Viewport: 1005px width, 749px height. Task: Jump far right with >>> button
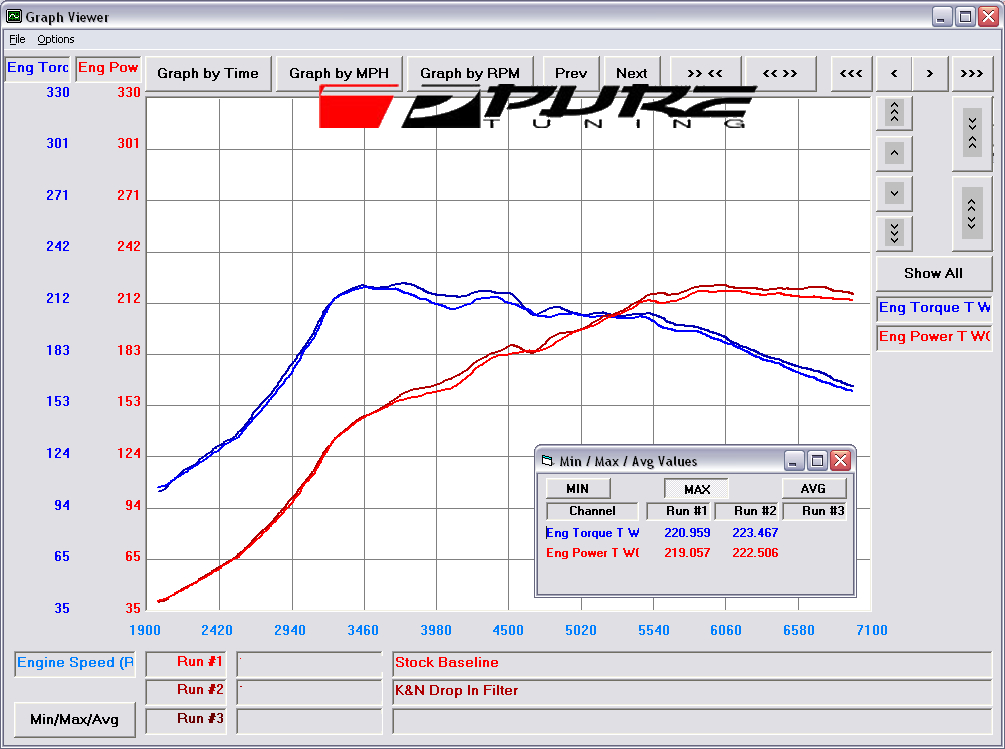pyautogui.click(x=972, y=73)
